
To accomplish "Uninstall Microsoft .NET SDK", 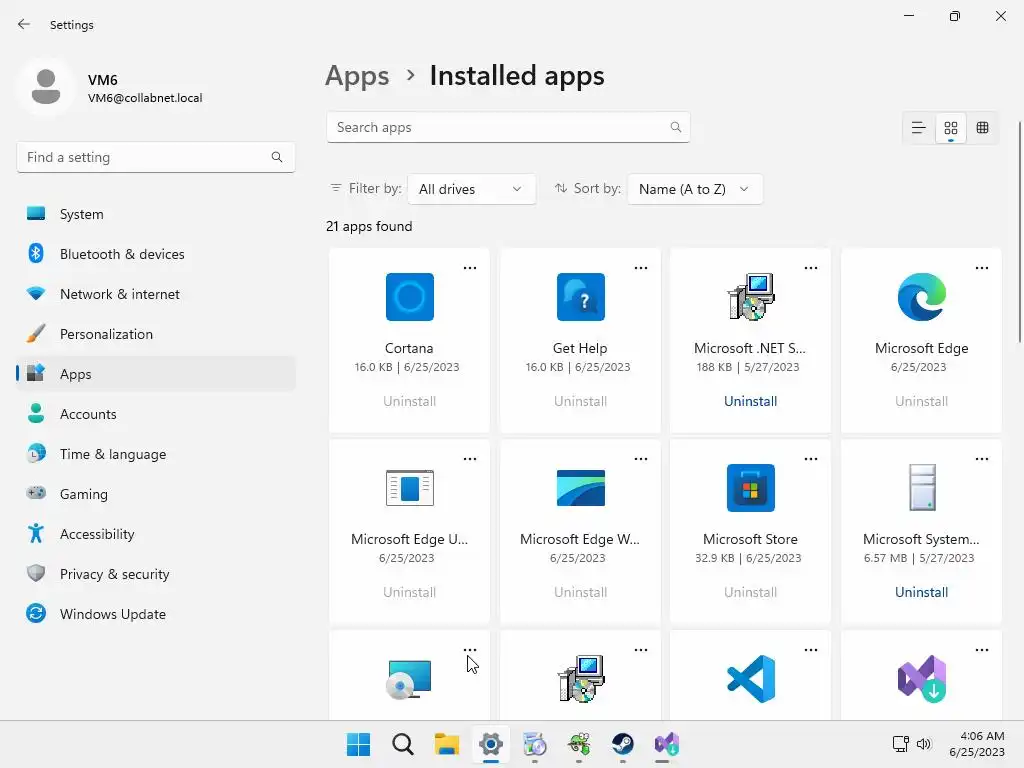I will coord(750,401).
